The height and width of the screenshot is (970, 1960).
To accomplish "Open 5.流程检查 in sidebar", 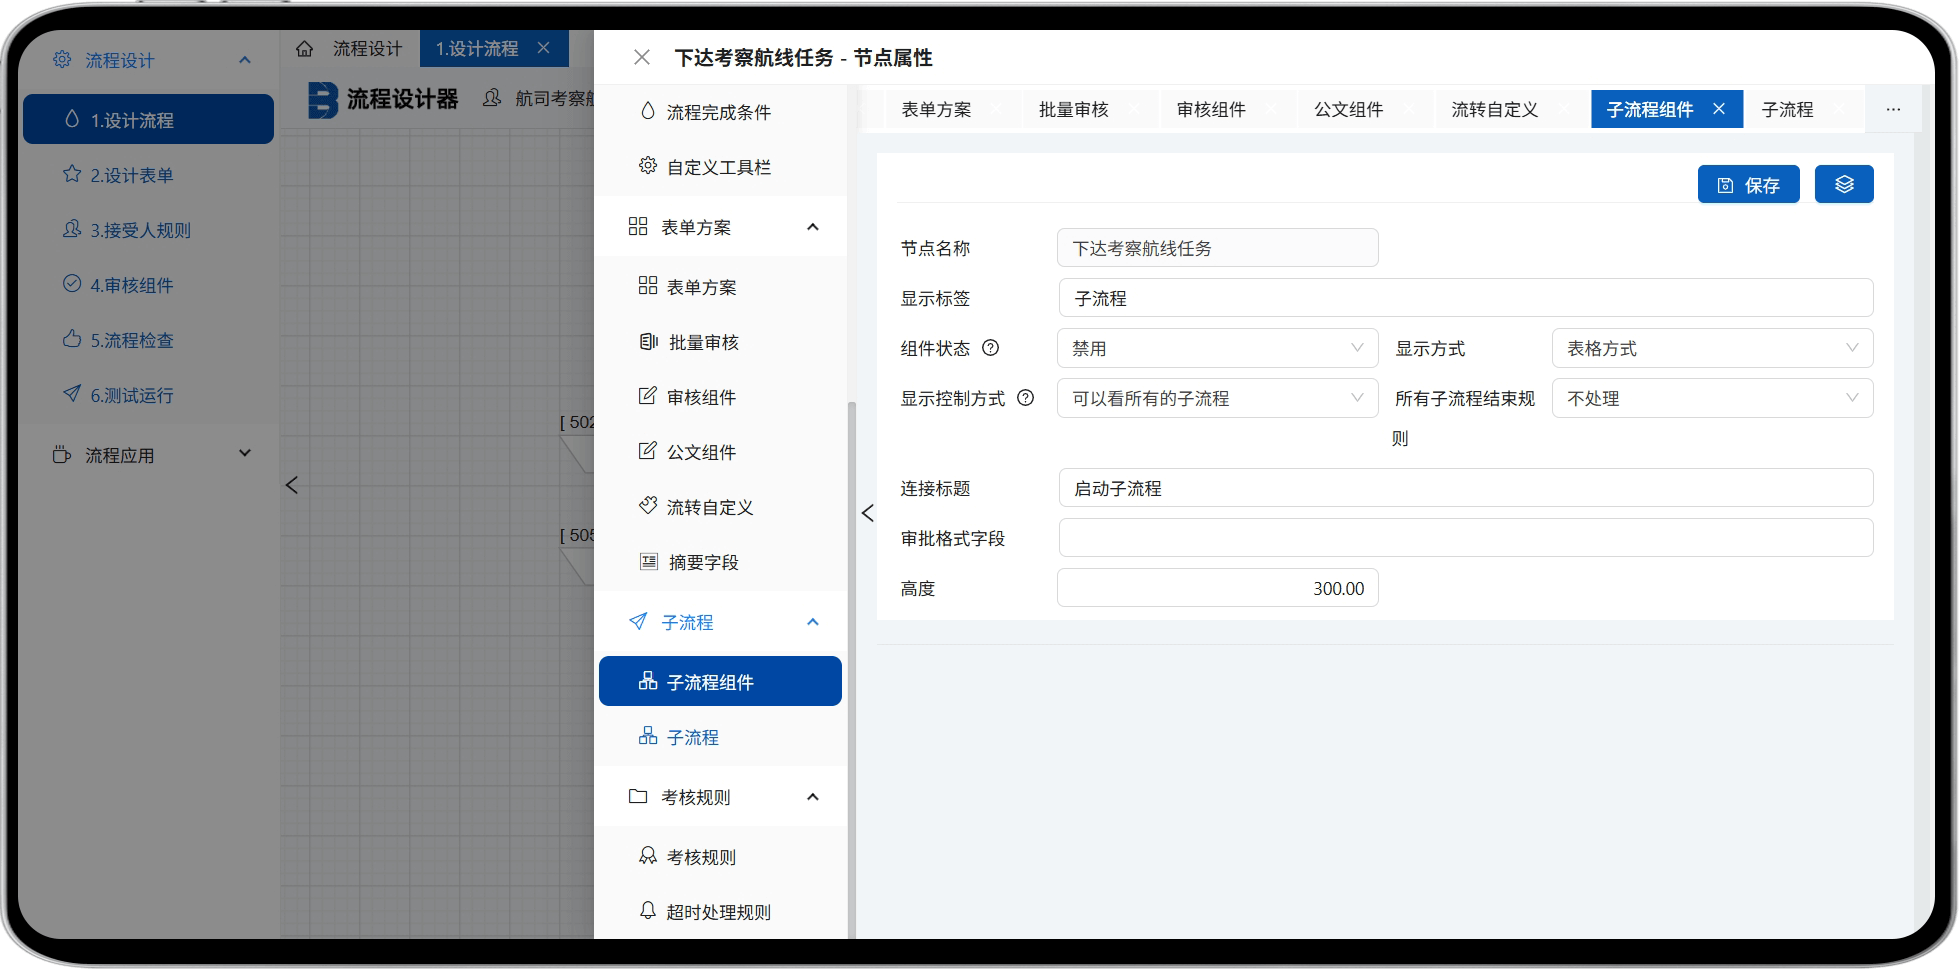I will pyautogui.click(x=148, y=340).
